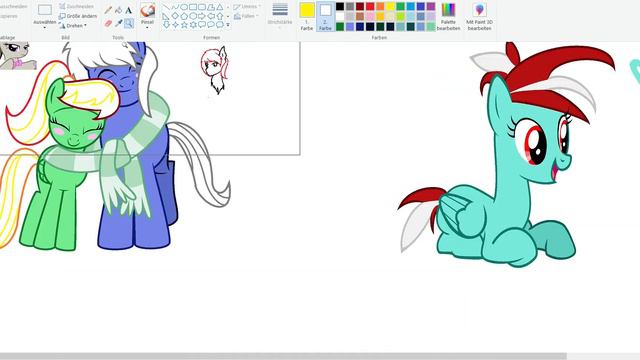The width and height of the screenshot is (640, 360).
Task: Select the Pencil tool
Action: (108, 10)
